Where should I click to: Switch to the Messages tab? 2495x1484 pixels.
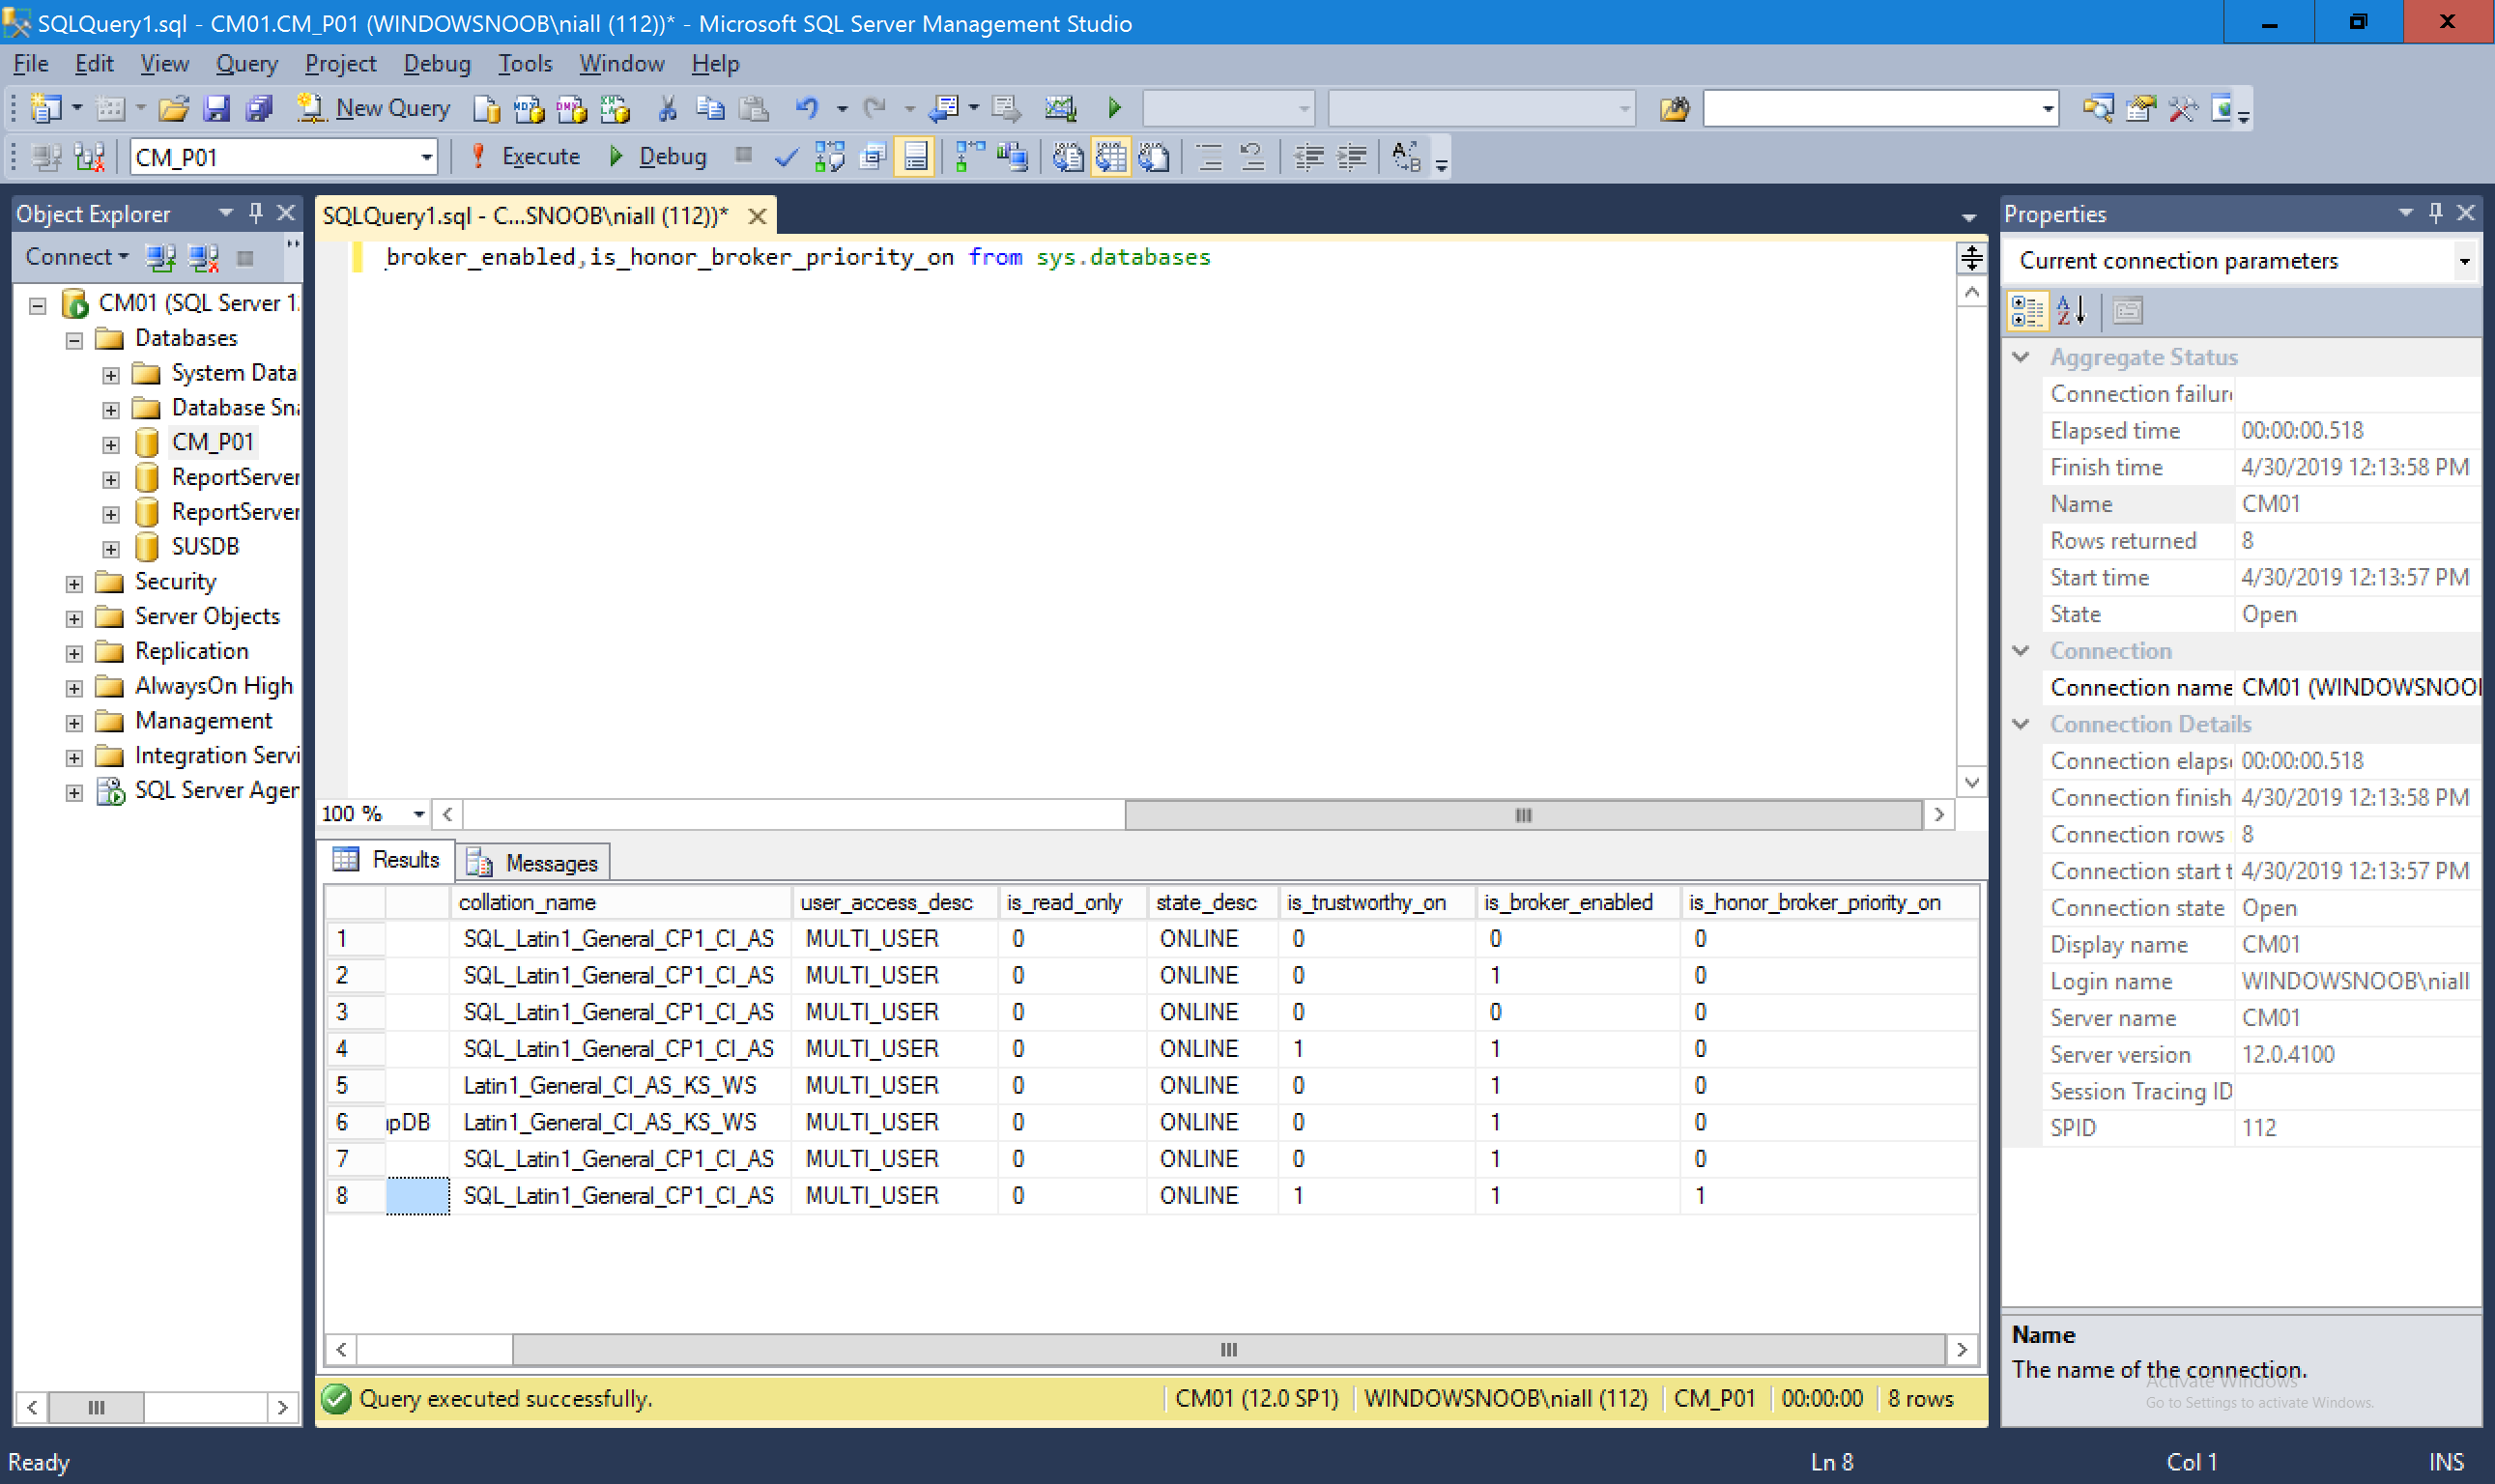coord(533,862)
